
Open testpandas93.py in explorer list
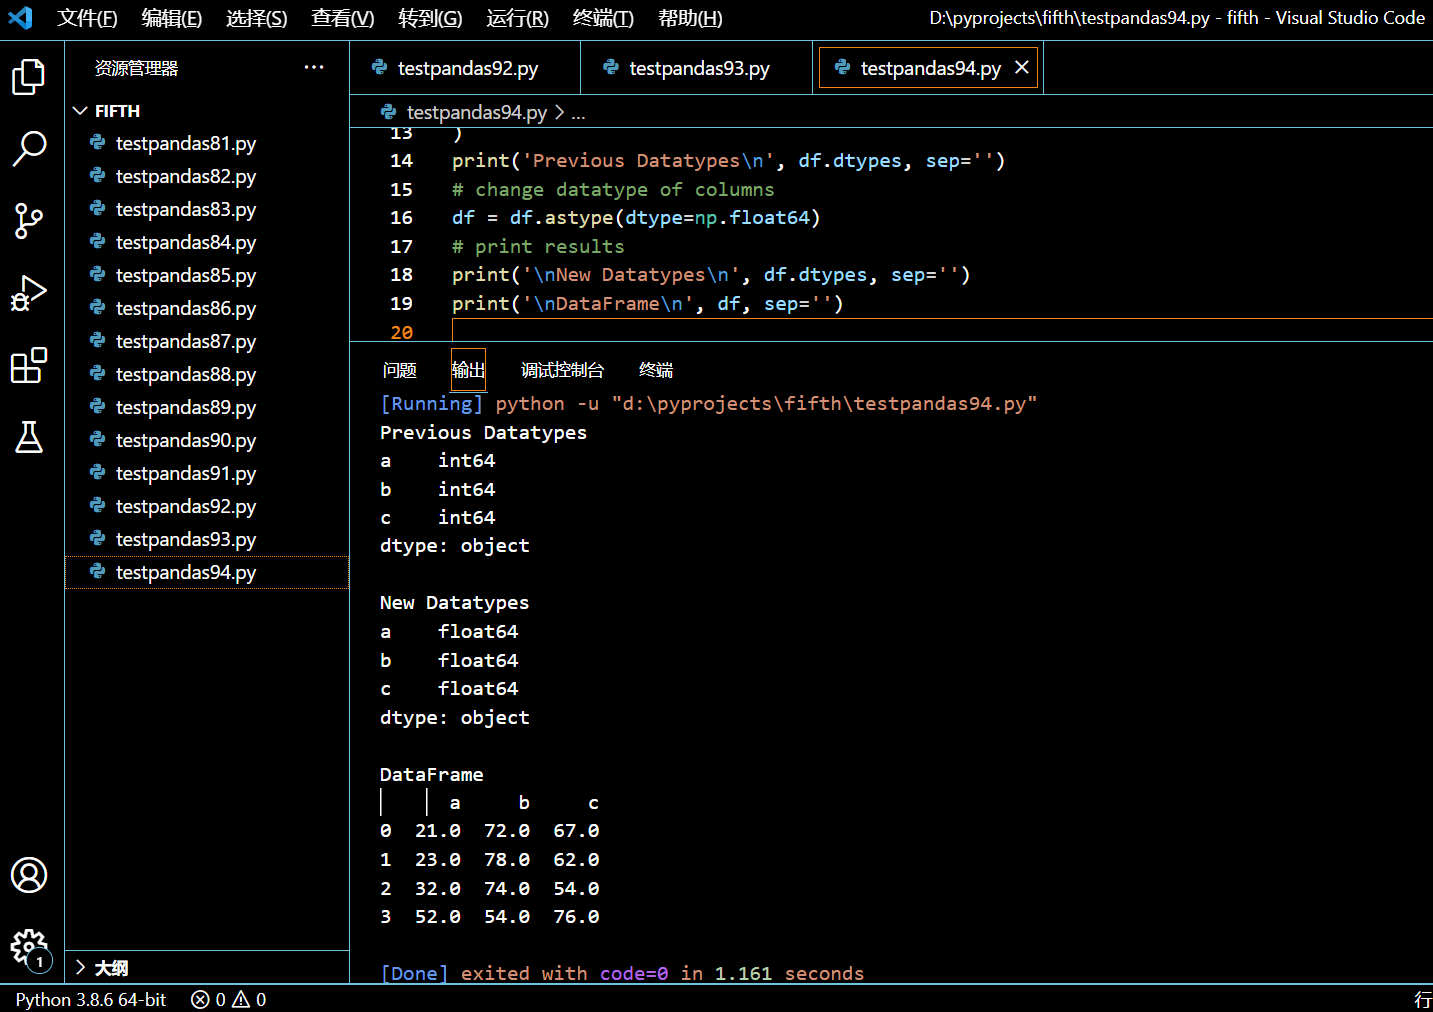tap(207, 539)
